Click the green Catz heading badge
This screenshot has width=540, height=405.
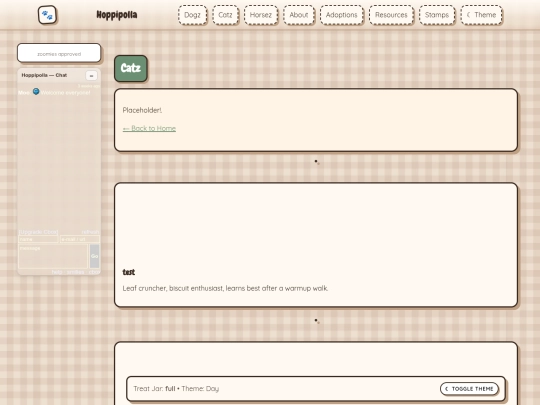[x=131, y=68]
